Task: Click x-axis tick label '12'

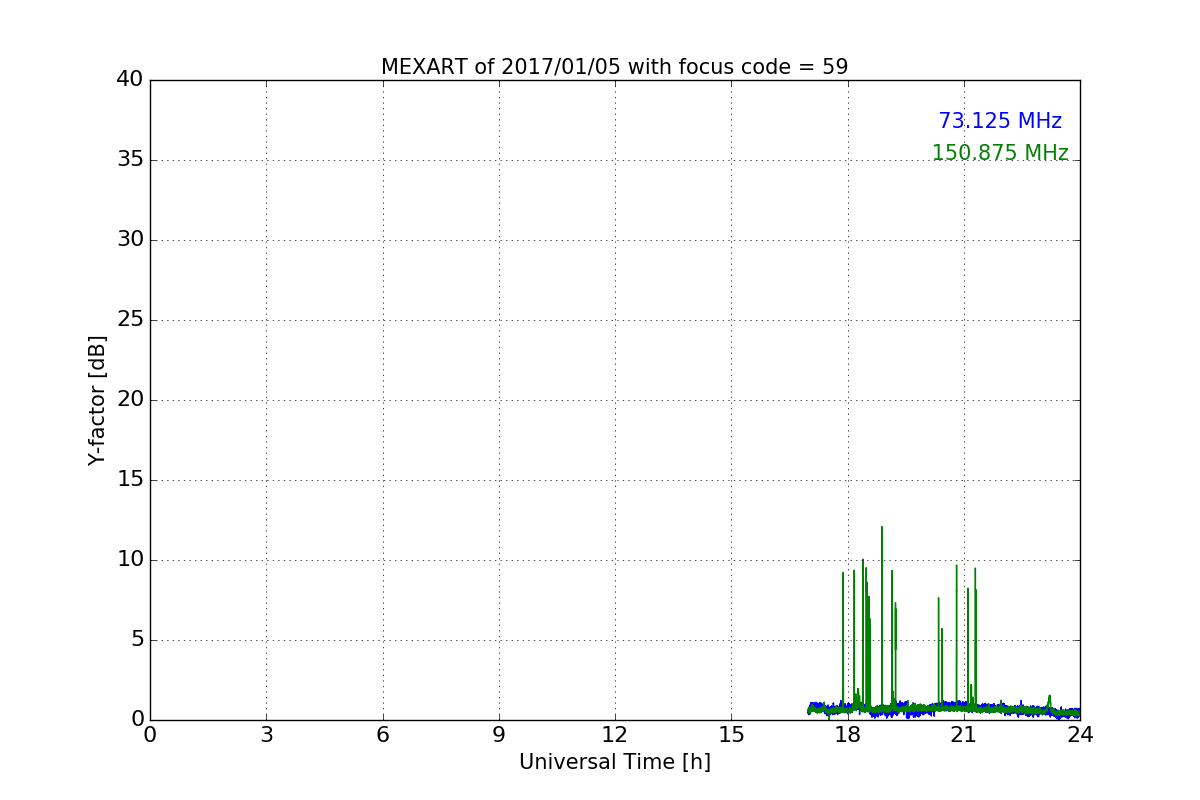Action: (x=615, y=735)
